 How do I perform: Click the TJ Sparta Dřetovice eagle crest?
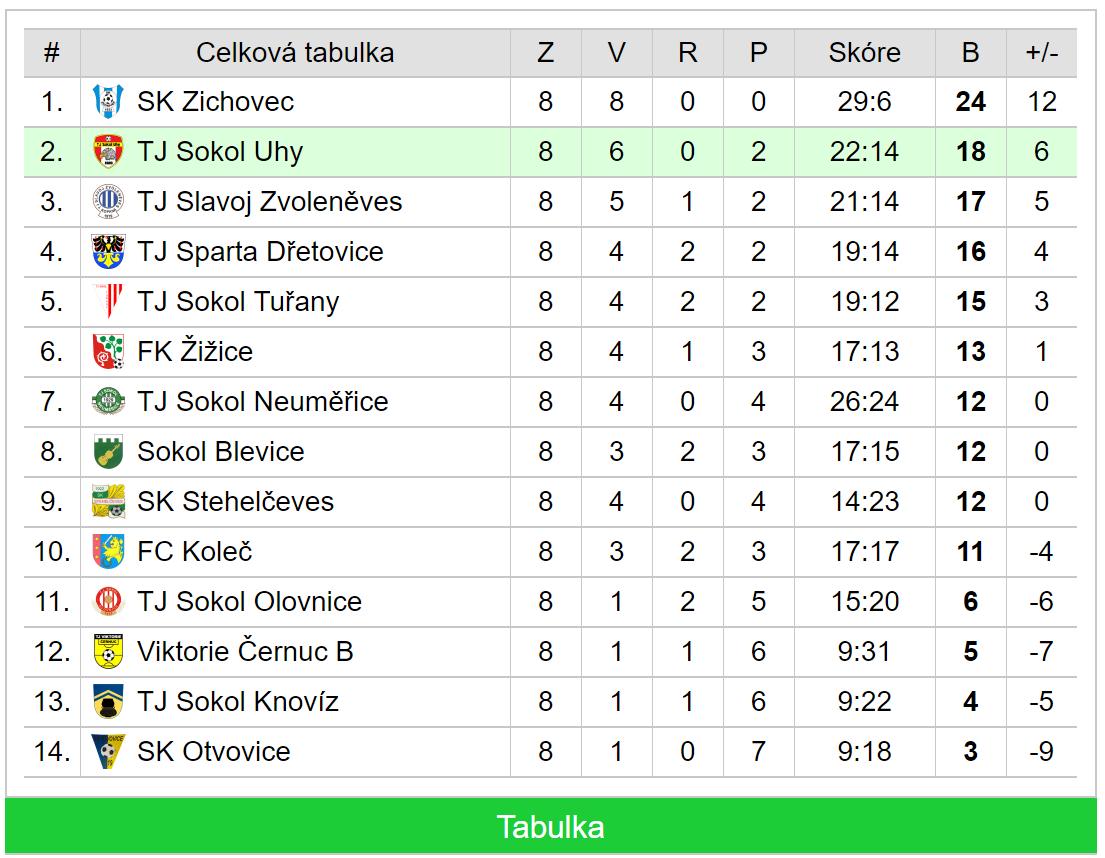pyautogui.click(x=109, y=251)
